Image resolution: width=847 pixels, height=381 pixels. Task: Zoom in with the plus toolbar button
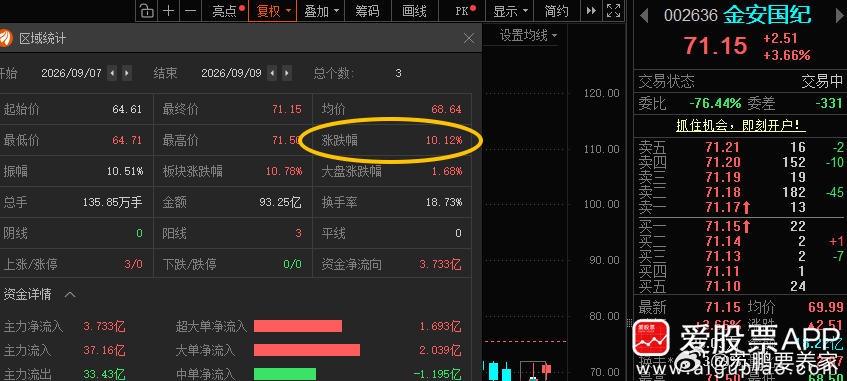point(169,11)
